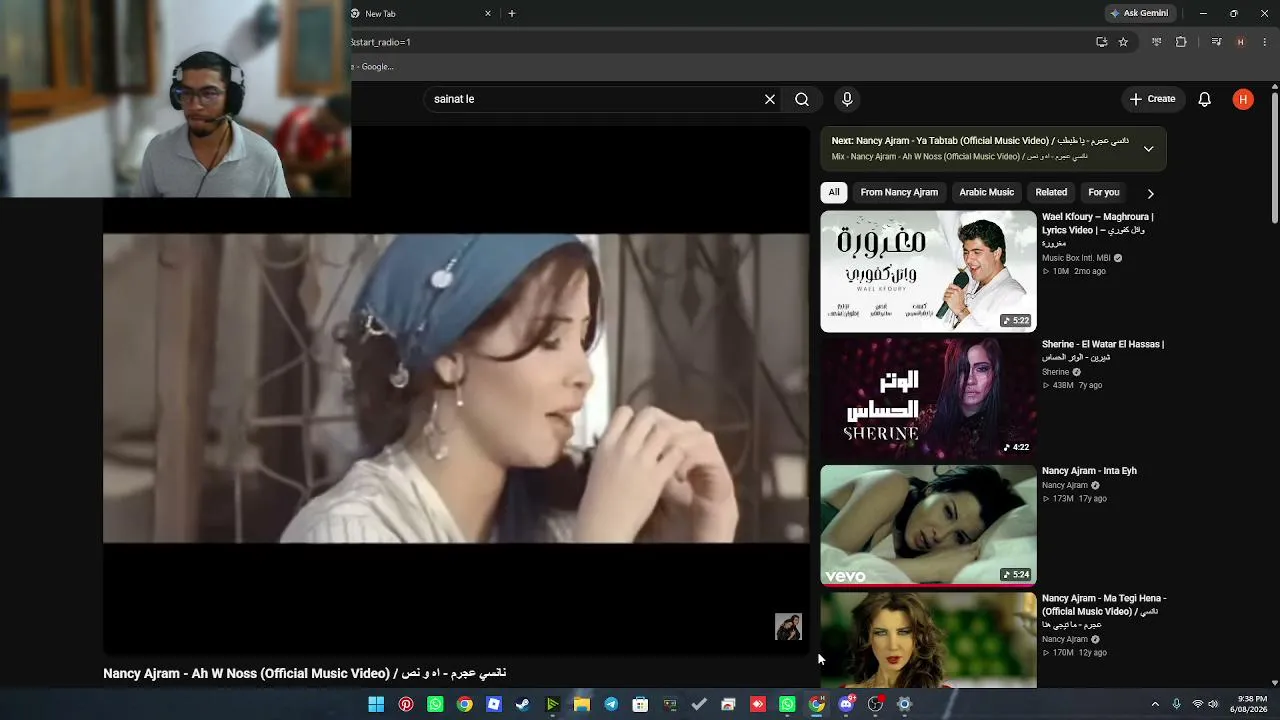Open Chrome media controls icon
This screenshot has width=1280, height=720.
1216,42
